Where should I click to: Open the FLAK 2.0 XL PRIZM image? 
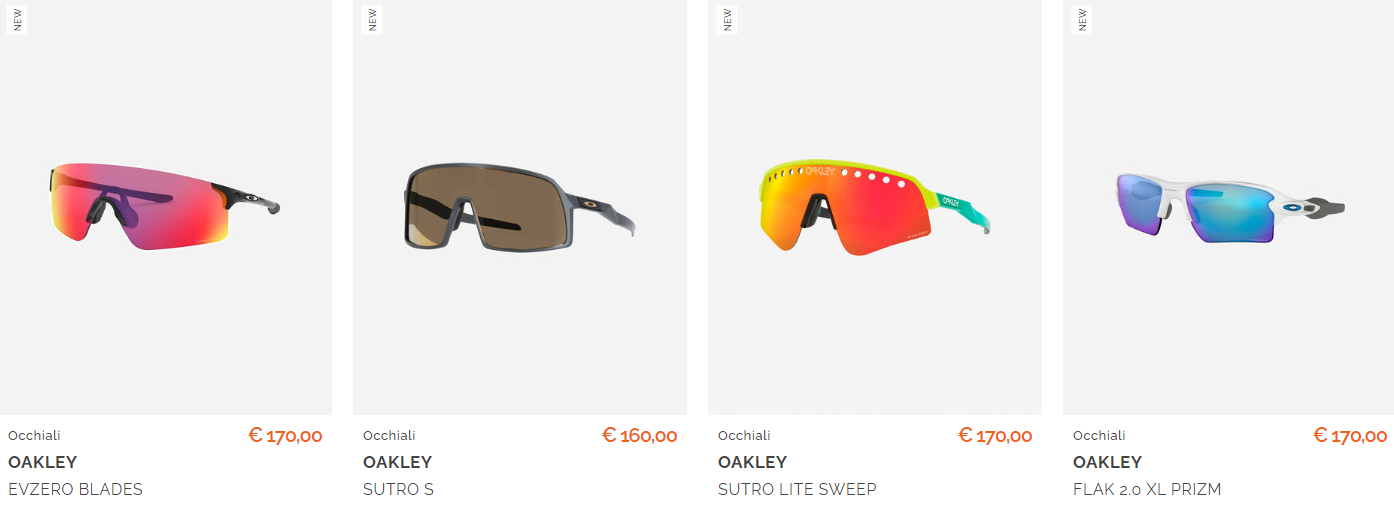[x=1228, y=207]
